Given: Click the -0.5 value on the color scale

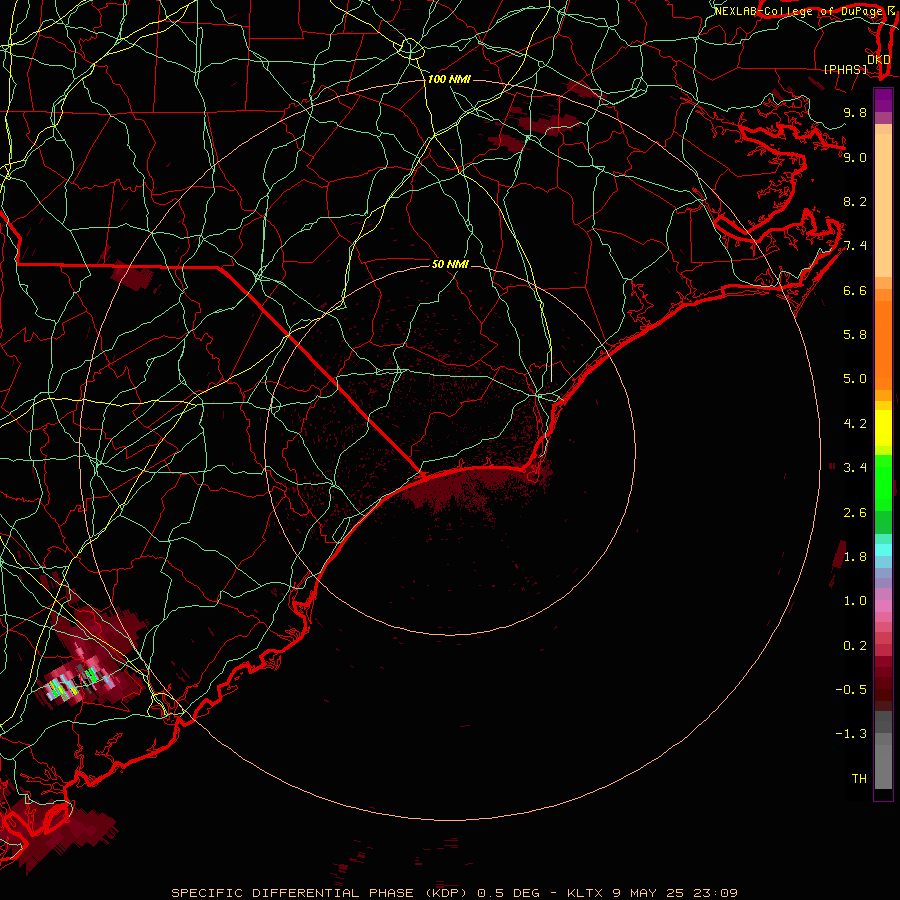Looking at the screenshot, I should (852, 690).
